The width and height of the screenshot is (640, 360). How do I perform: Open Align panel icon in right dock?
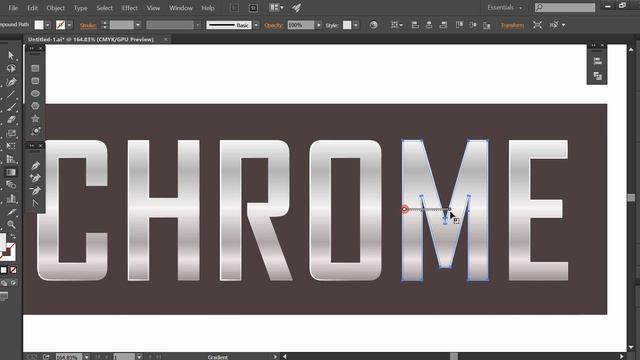point(598,61)
